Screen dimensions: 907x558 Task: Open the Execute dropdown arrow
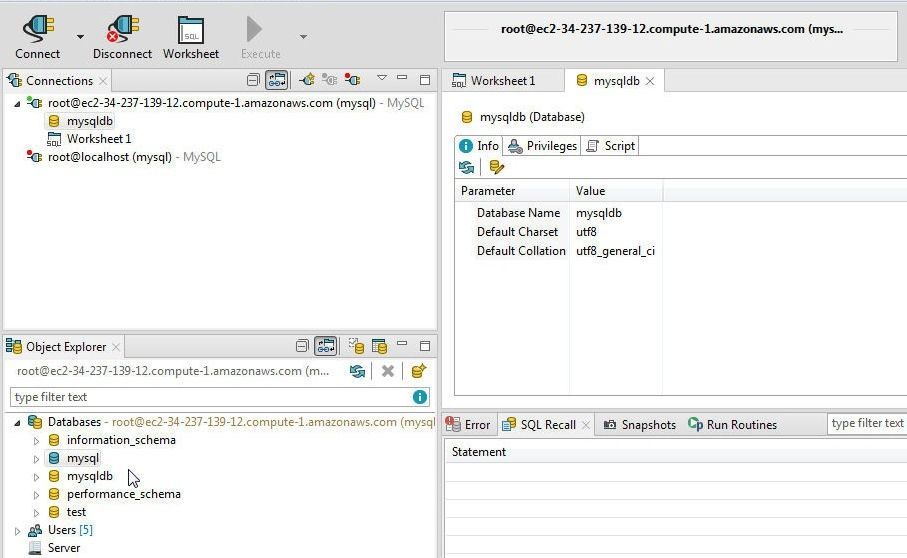pyautogui.click(x=303, y=37)
